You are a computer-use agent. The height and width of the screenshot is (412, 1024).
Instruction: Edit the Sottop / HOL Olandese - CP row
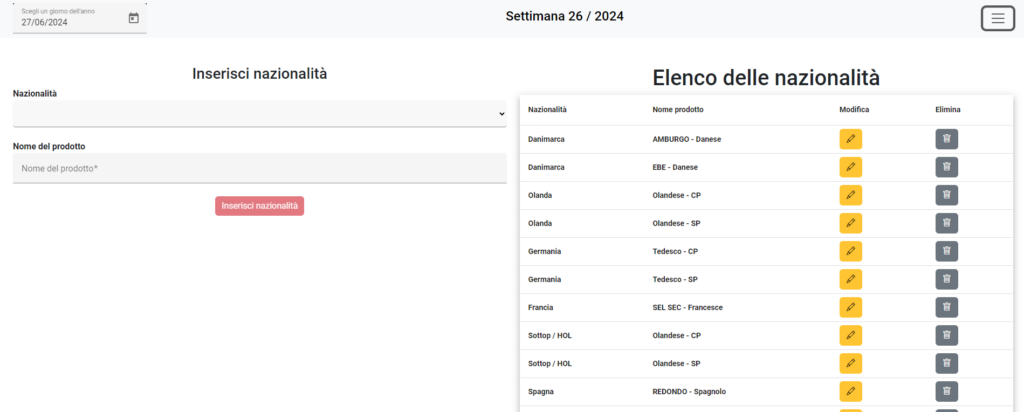coord(850,336)
